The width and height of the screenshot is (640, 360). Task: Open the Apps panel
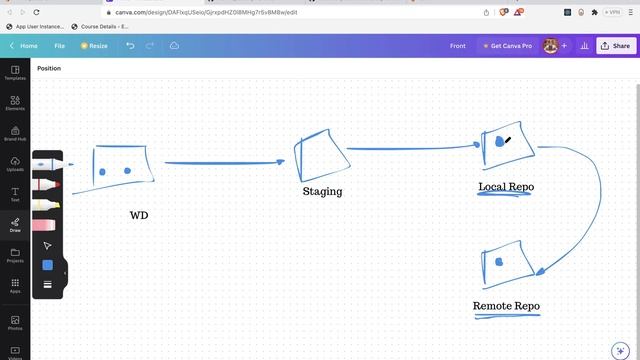[x=15, y=286]
